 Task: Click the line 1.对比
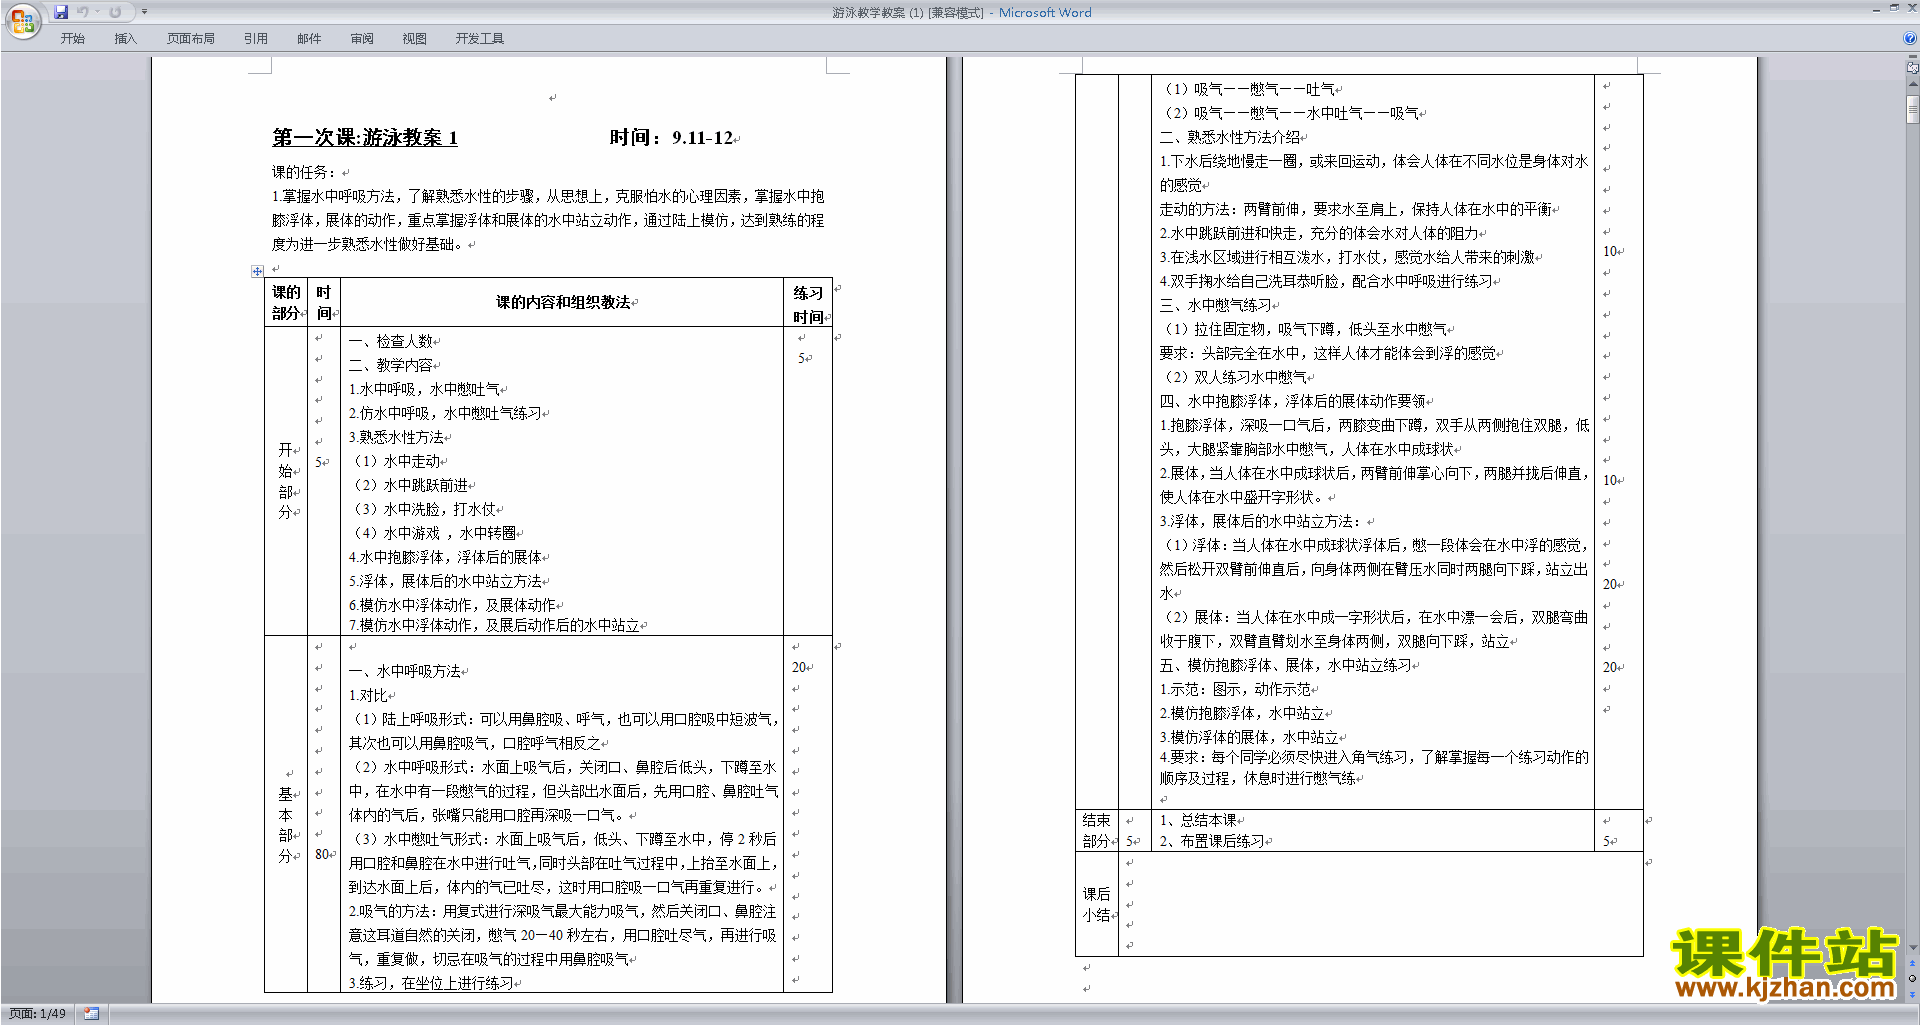(x=367, y=695)
